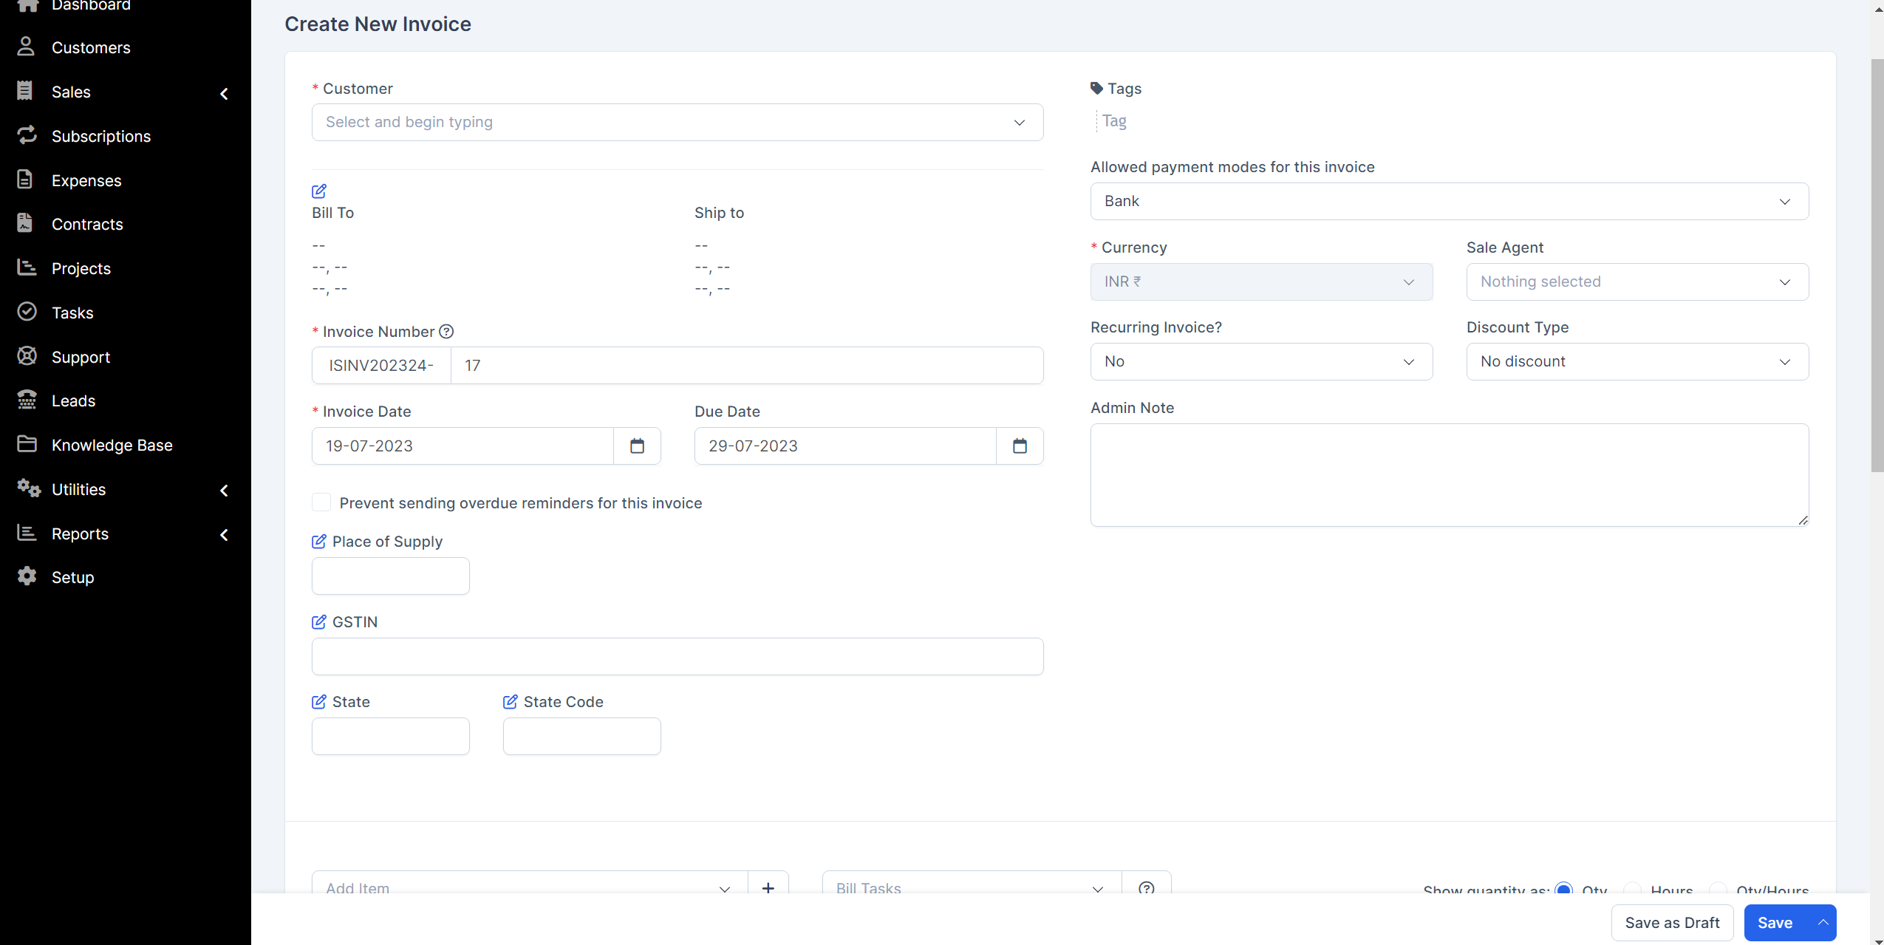
Task: Click the Place of Supply input field
Action: (x=390, y=576)
